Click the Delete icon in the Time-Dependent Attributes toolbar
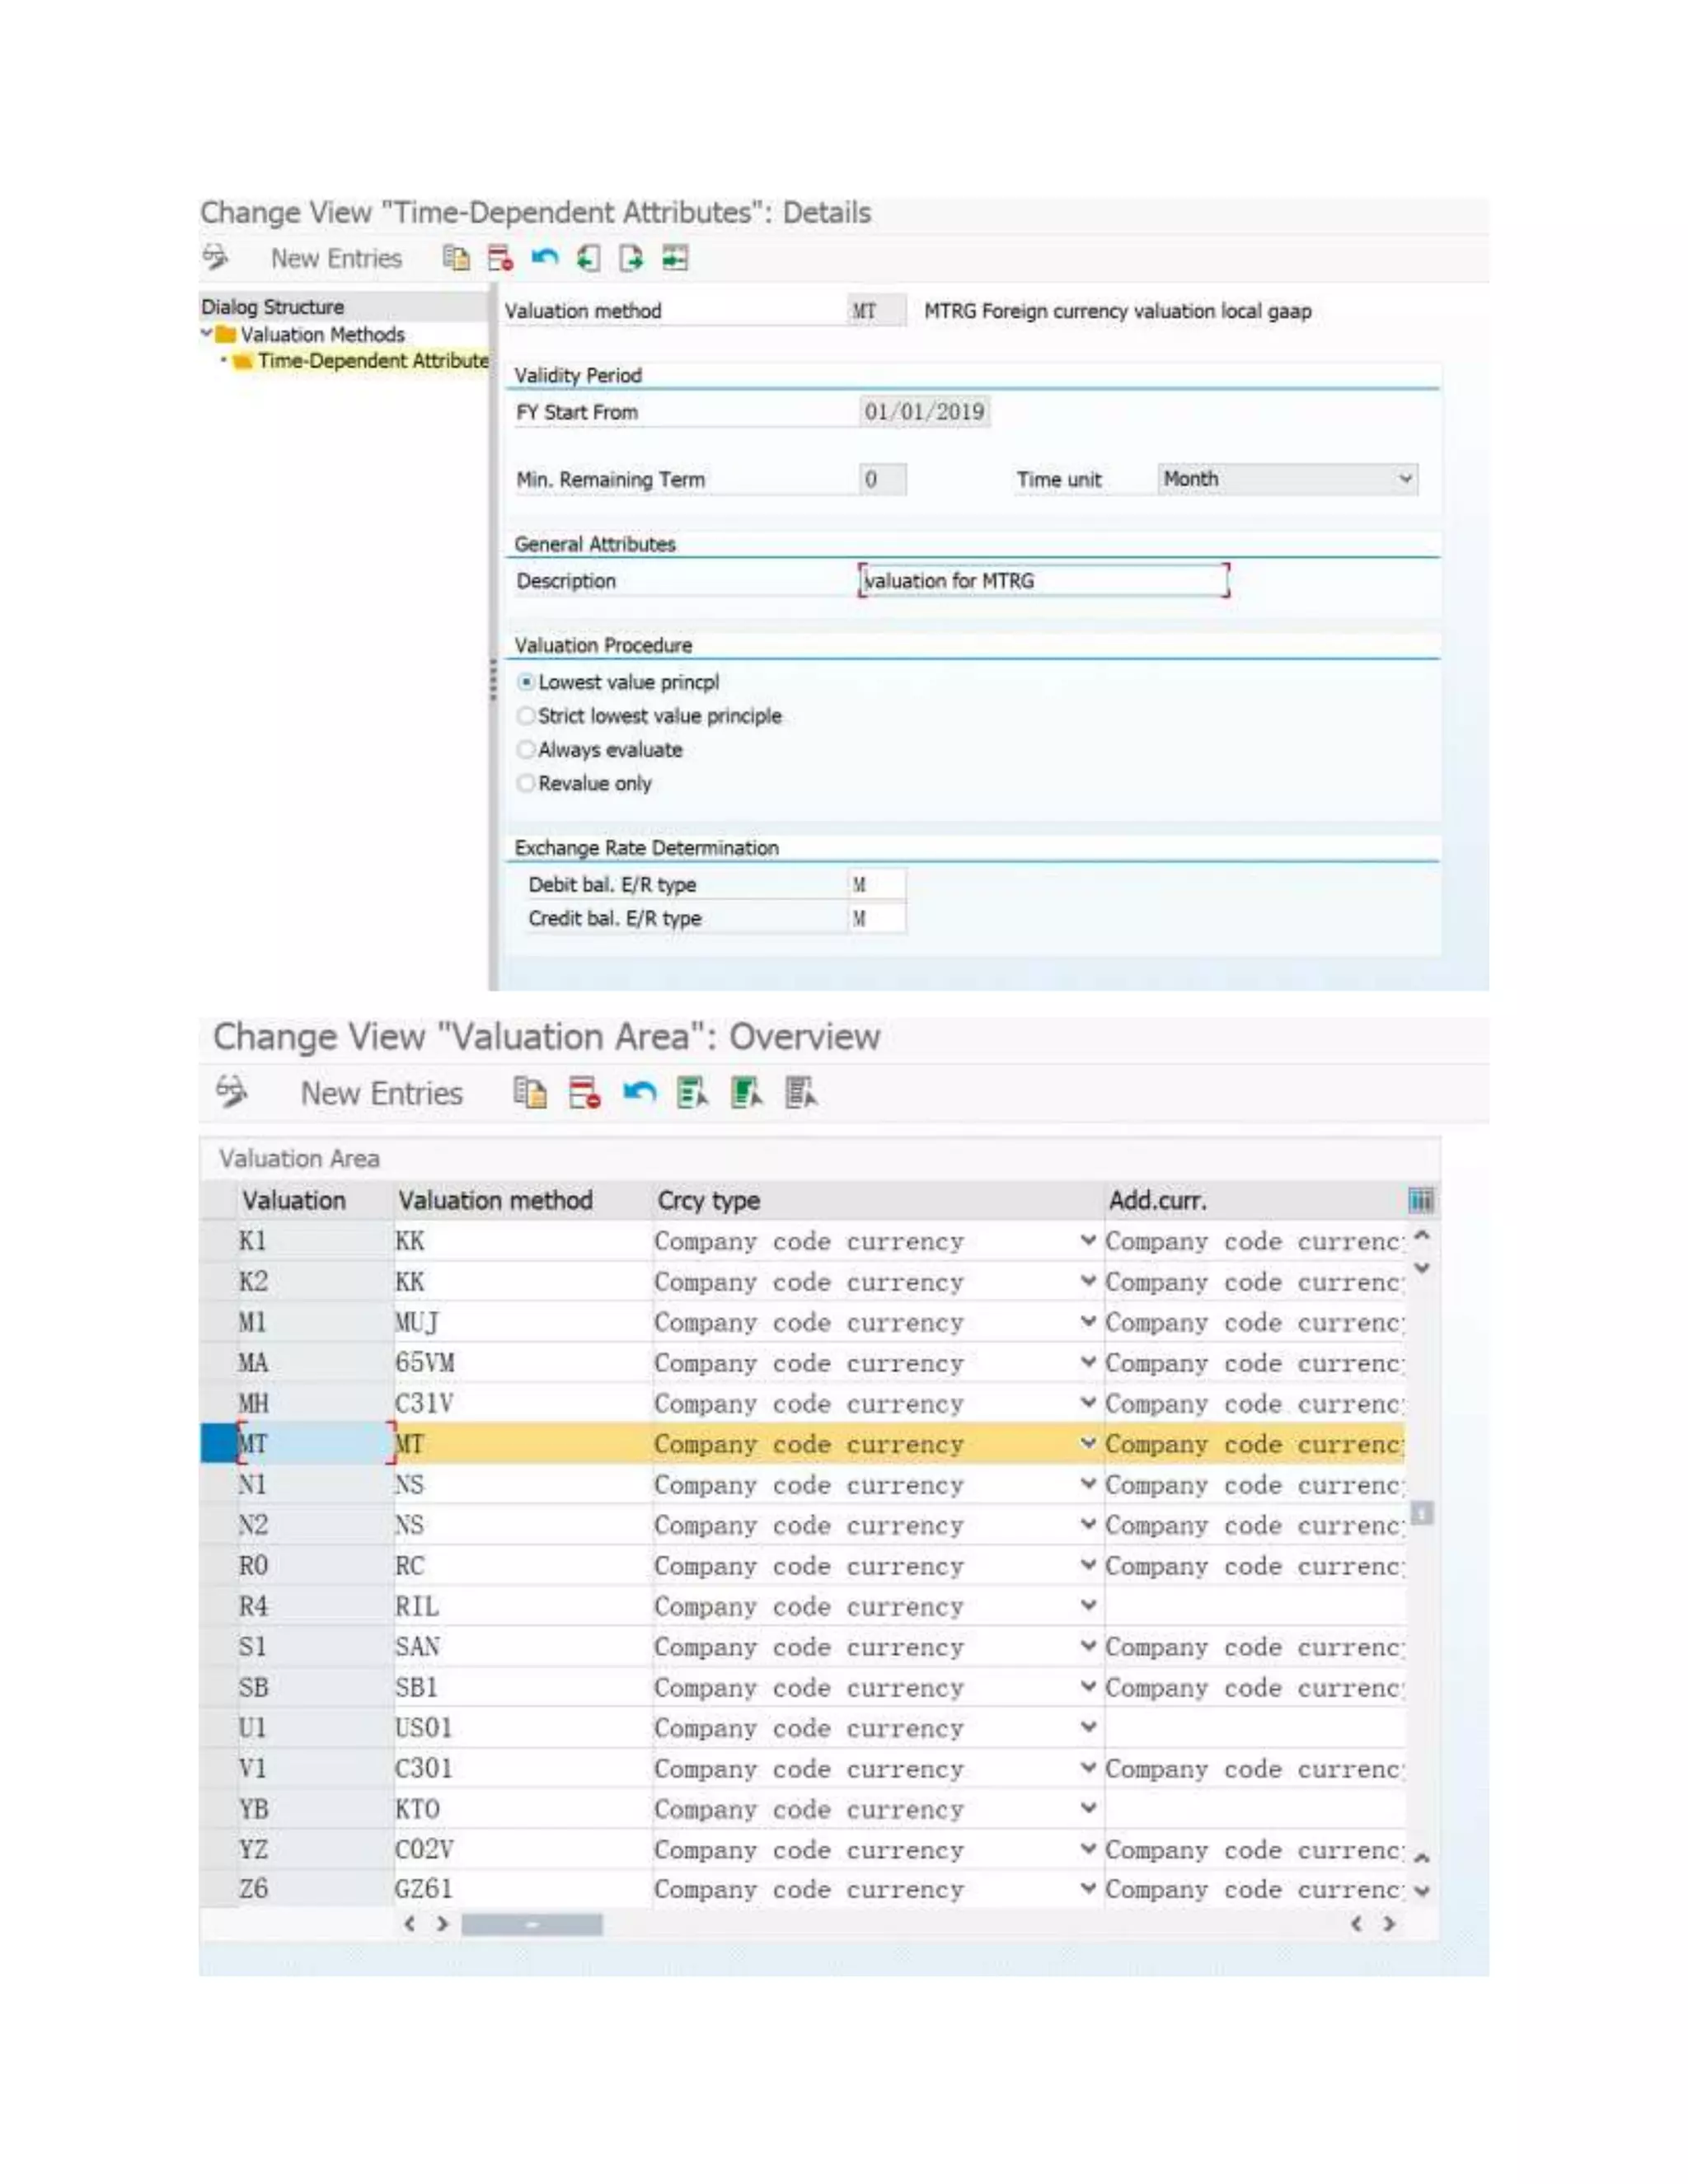This screenshot has width=1688, height=2184. pos(500,258)
